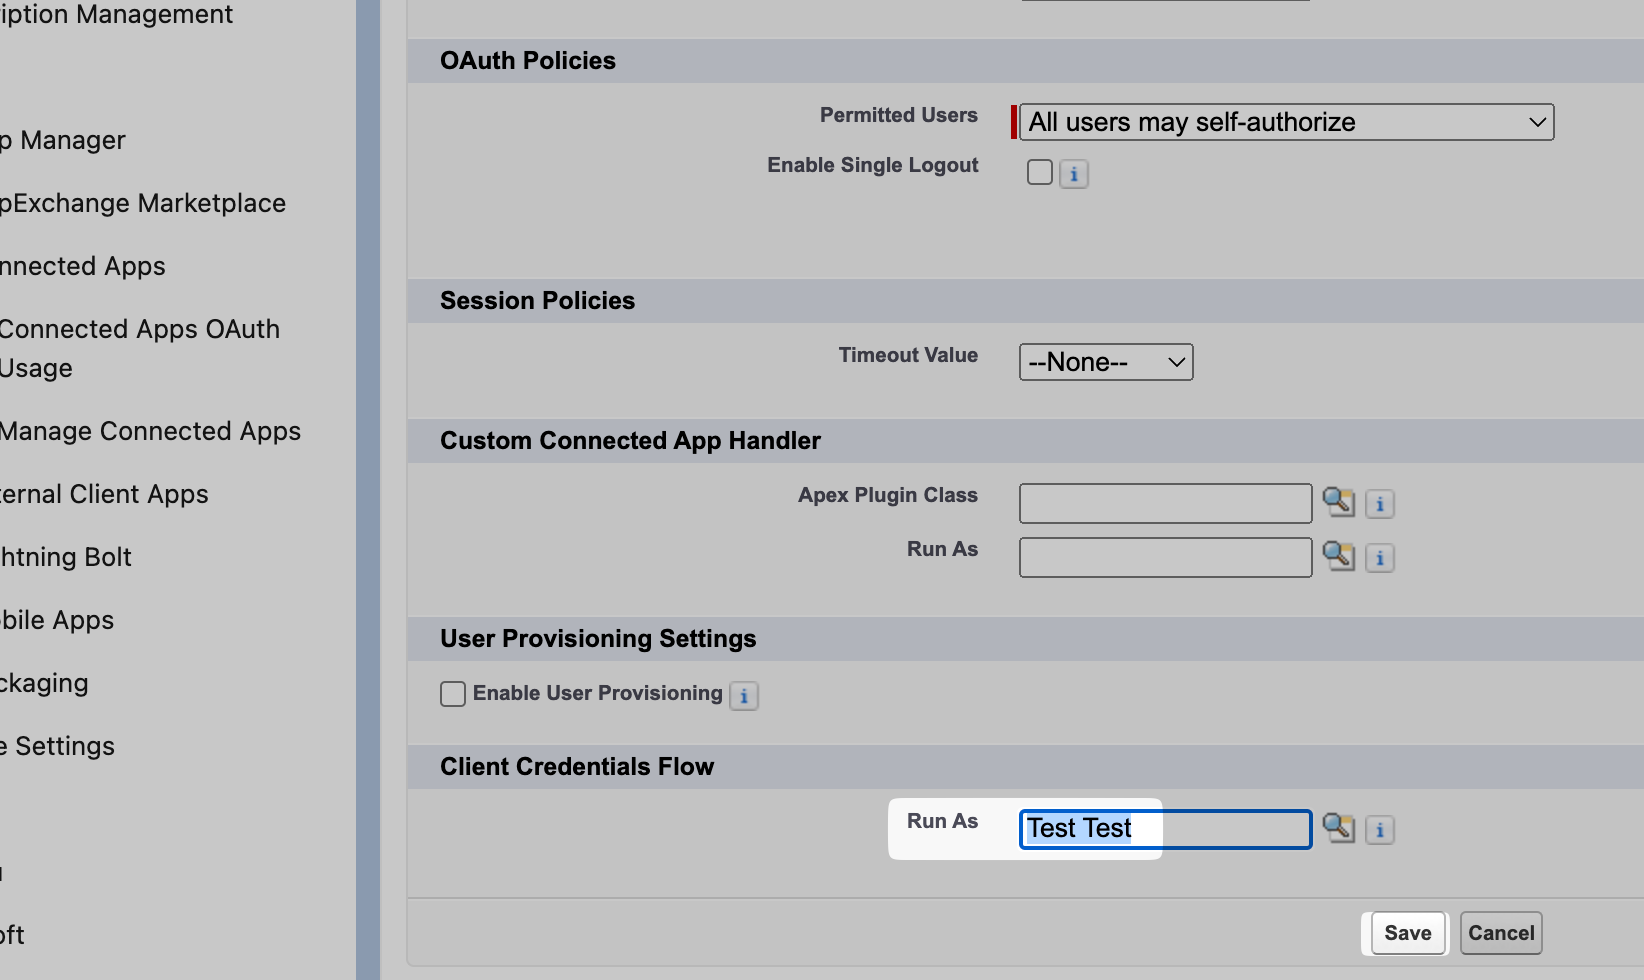
Task: Show info for Client Credentials Run As
Action: click(1380, 830)
